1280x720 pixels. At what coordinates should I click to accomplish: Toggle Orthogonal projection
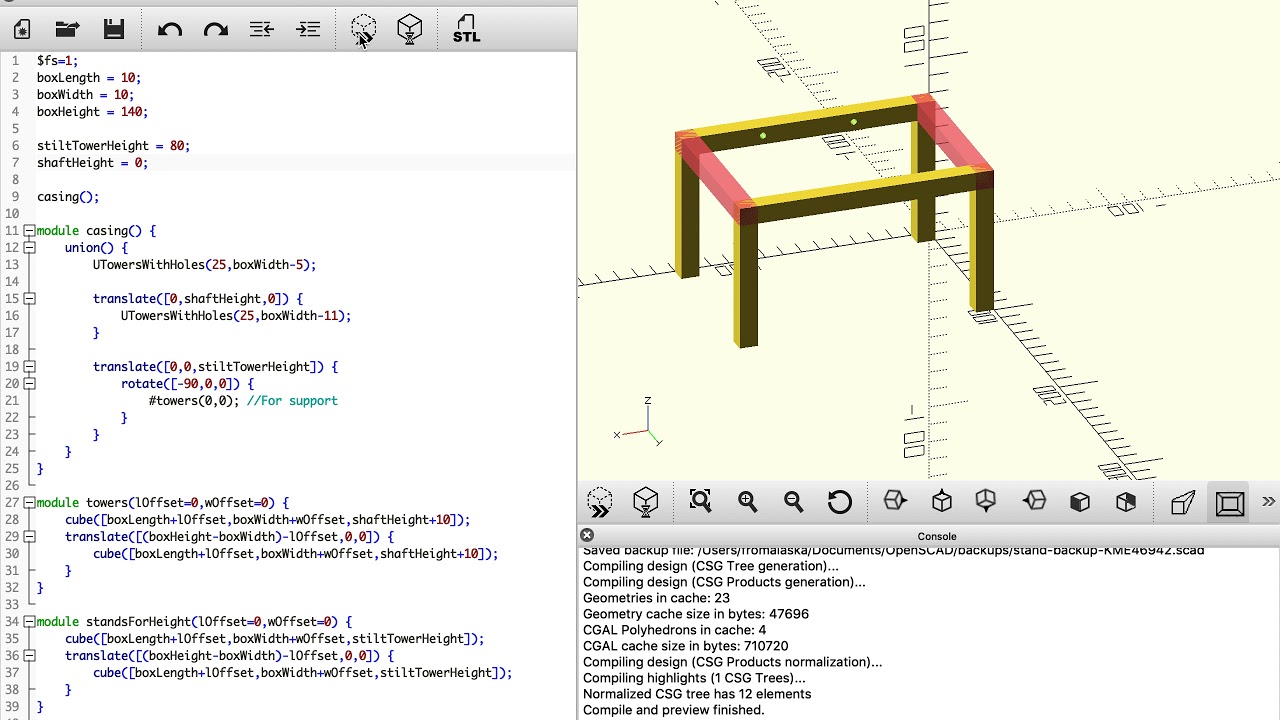coord(1229,501)
